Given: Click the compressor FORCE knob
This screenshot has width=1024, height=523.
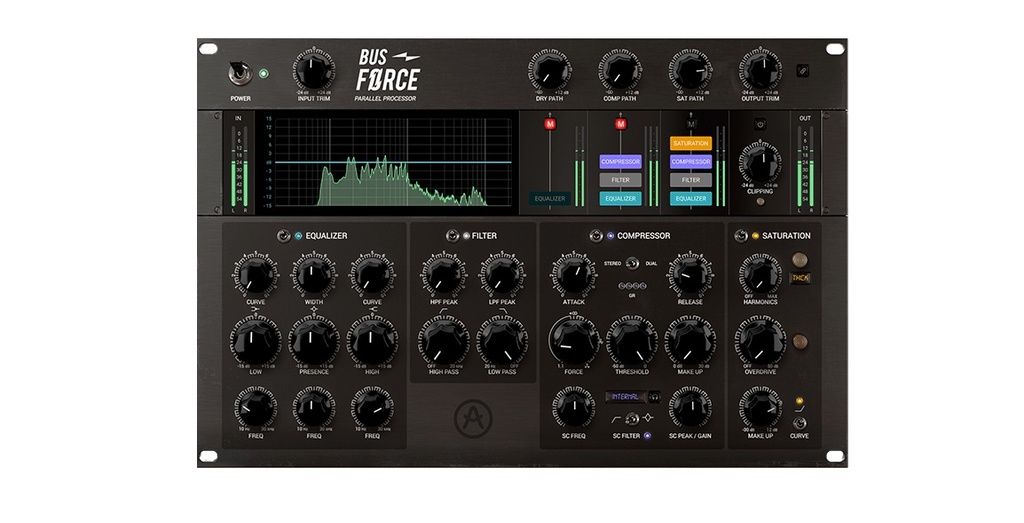Looking at the screenshot, I should [x=573, y=341].
